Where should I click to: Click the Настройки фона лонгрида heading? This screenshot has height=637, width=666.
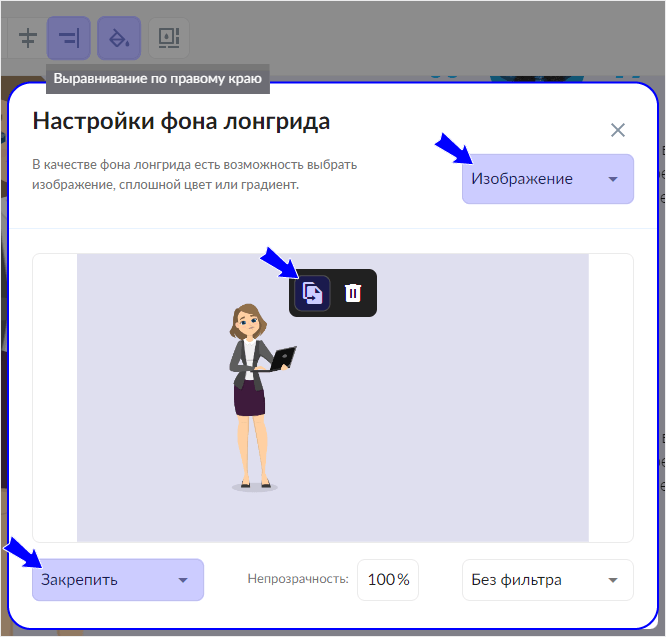(x=181, y=121)
